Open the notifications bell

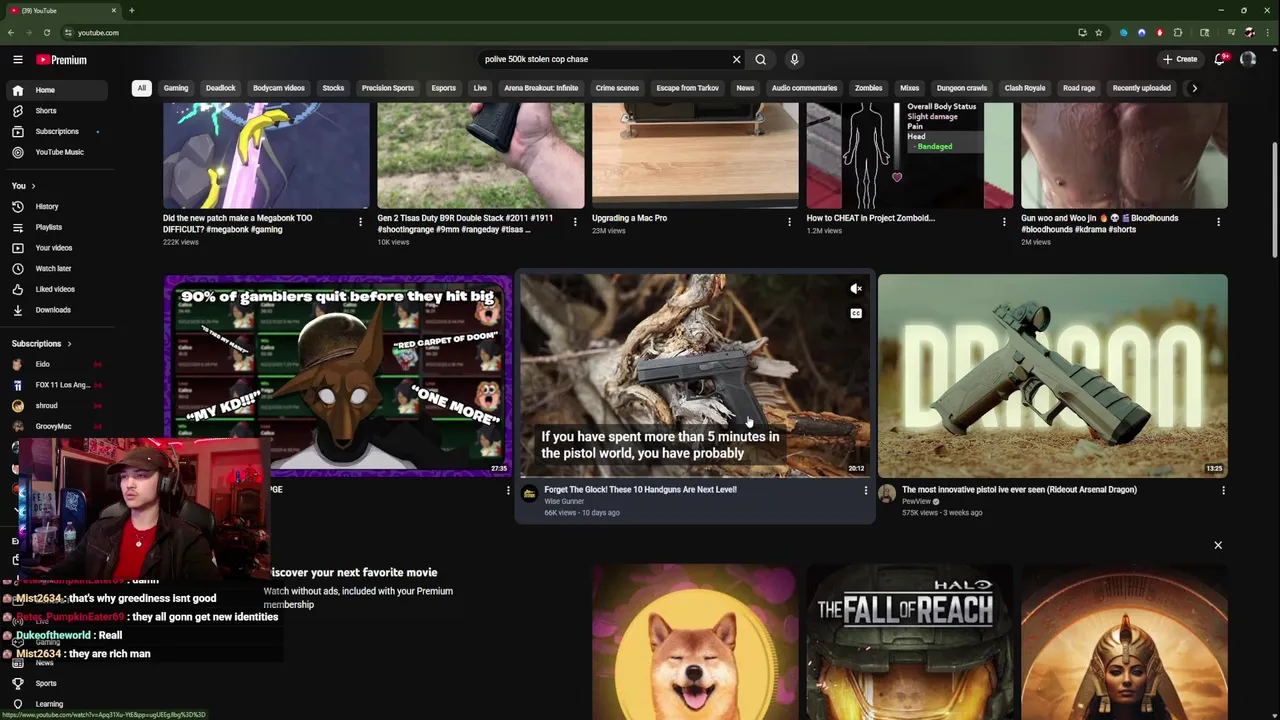[1220, 59]
